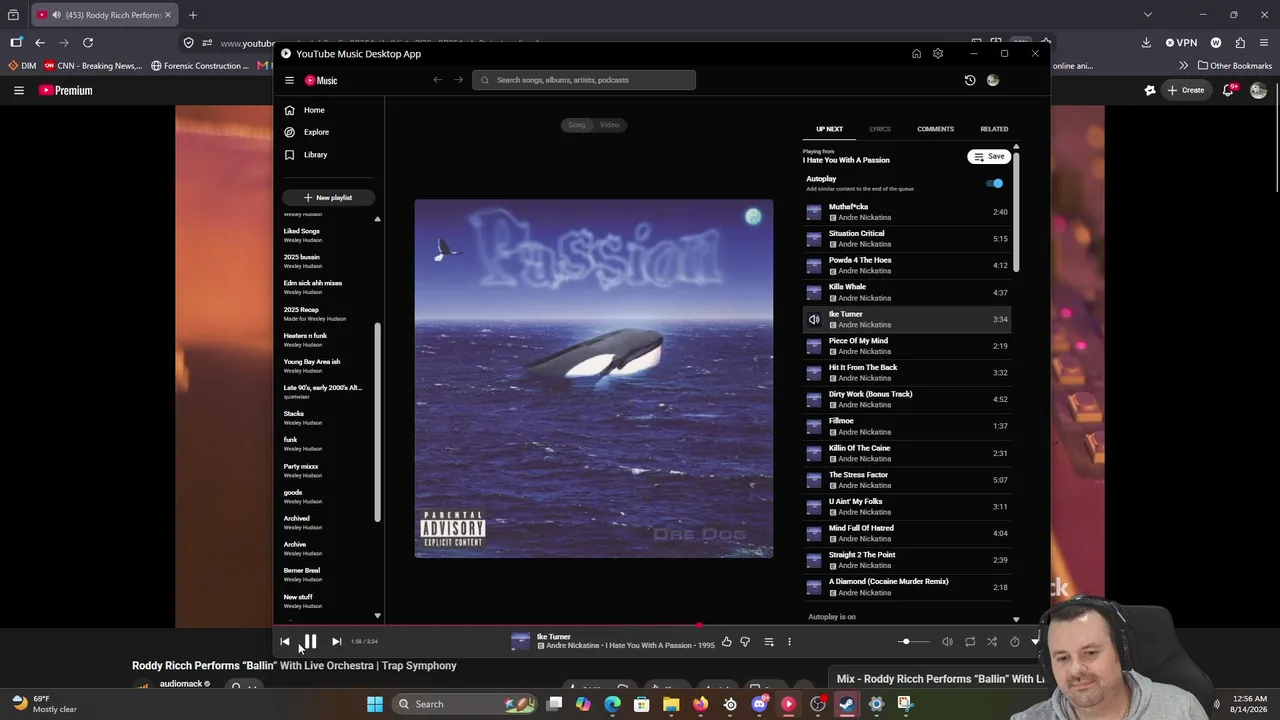This screenshot has width=1280, height=720.
Task: Save the queue with the Save button
Action: tap(989, 156)
